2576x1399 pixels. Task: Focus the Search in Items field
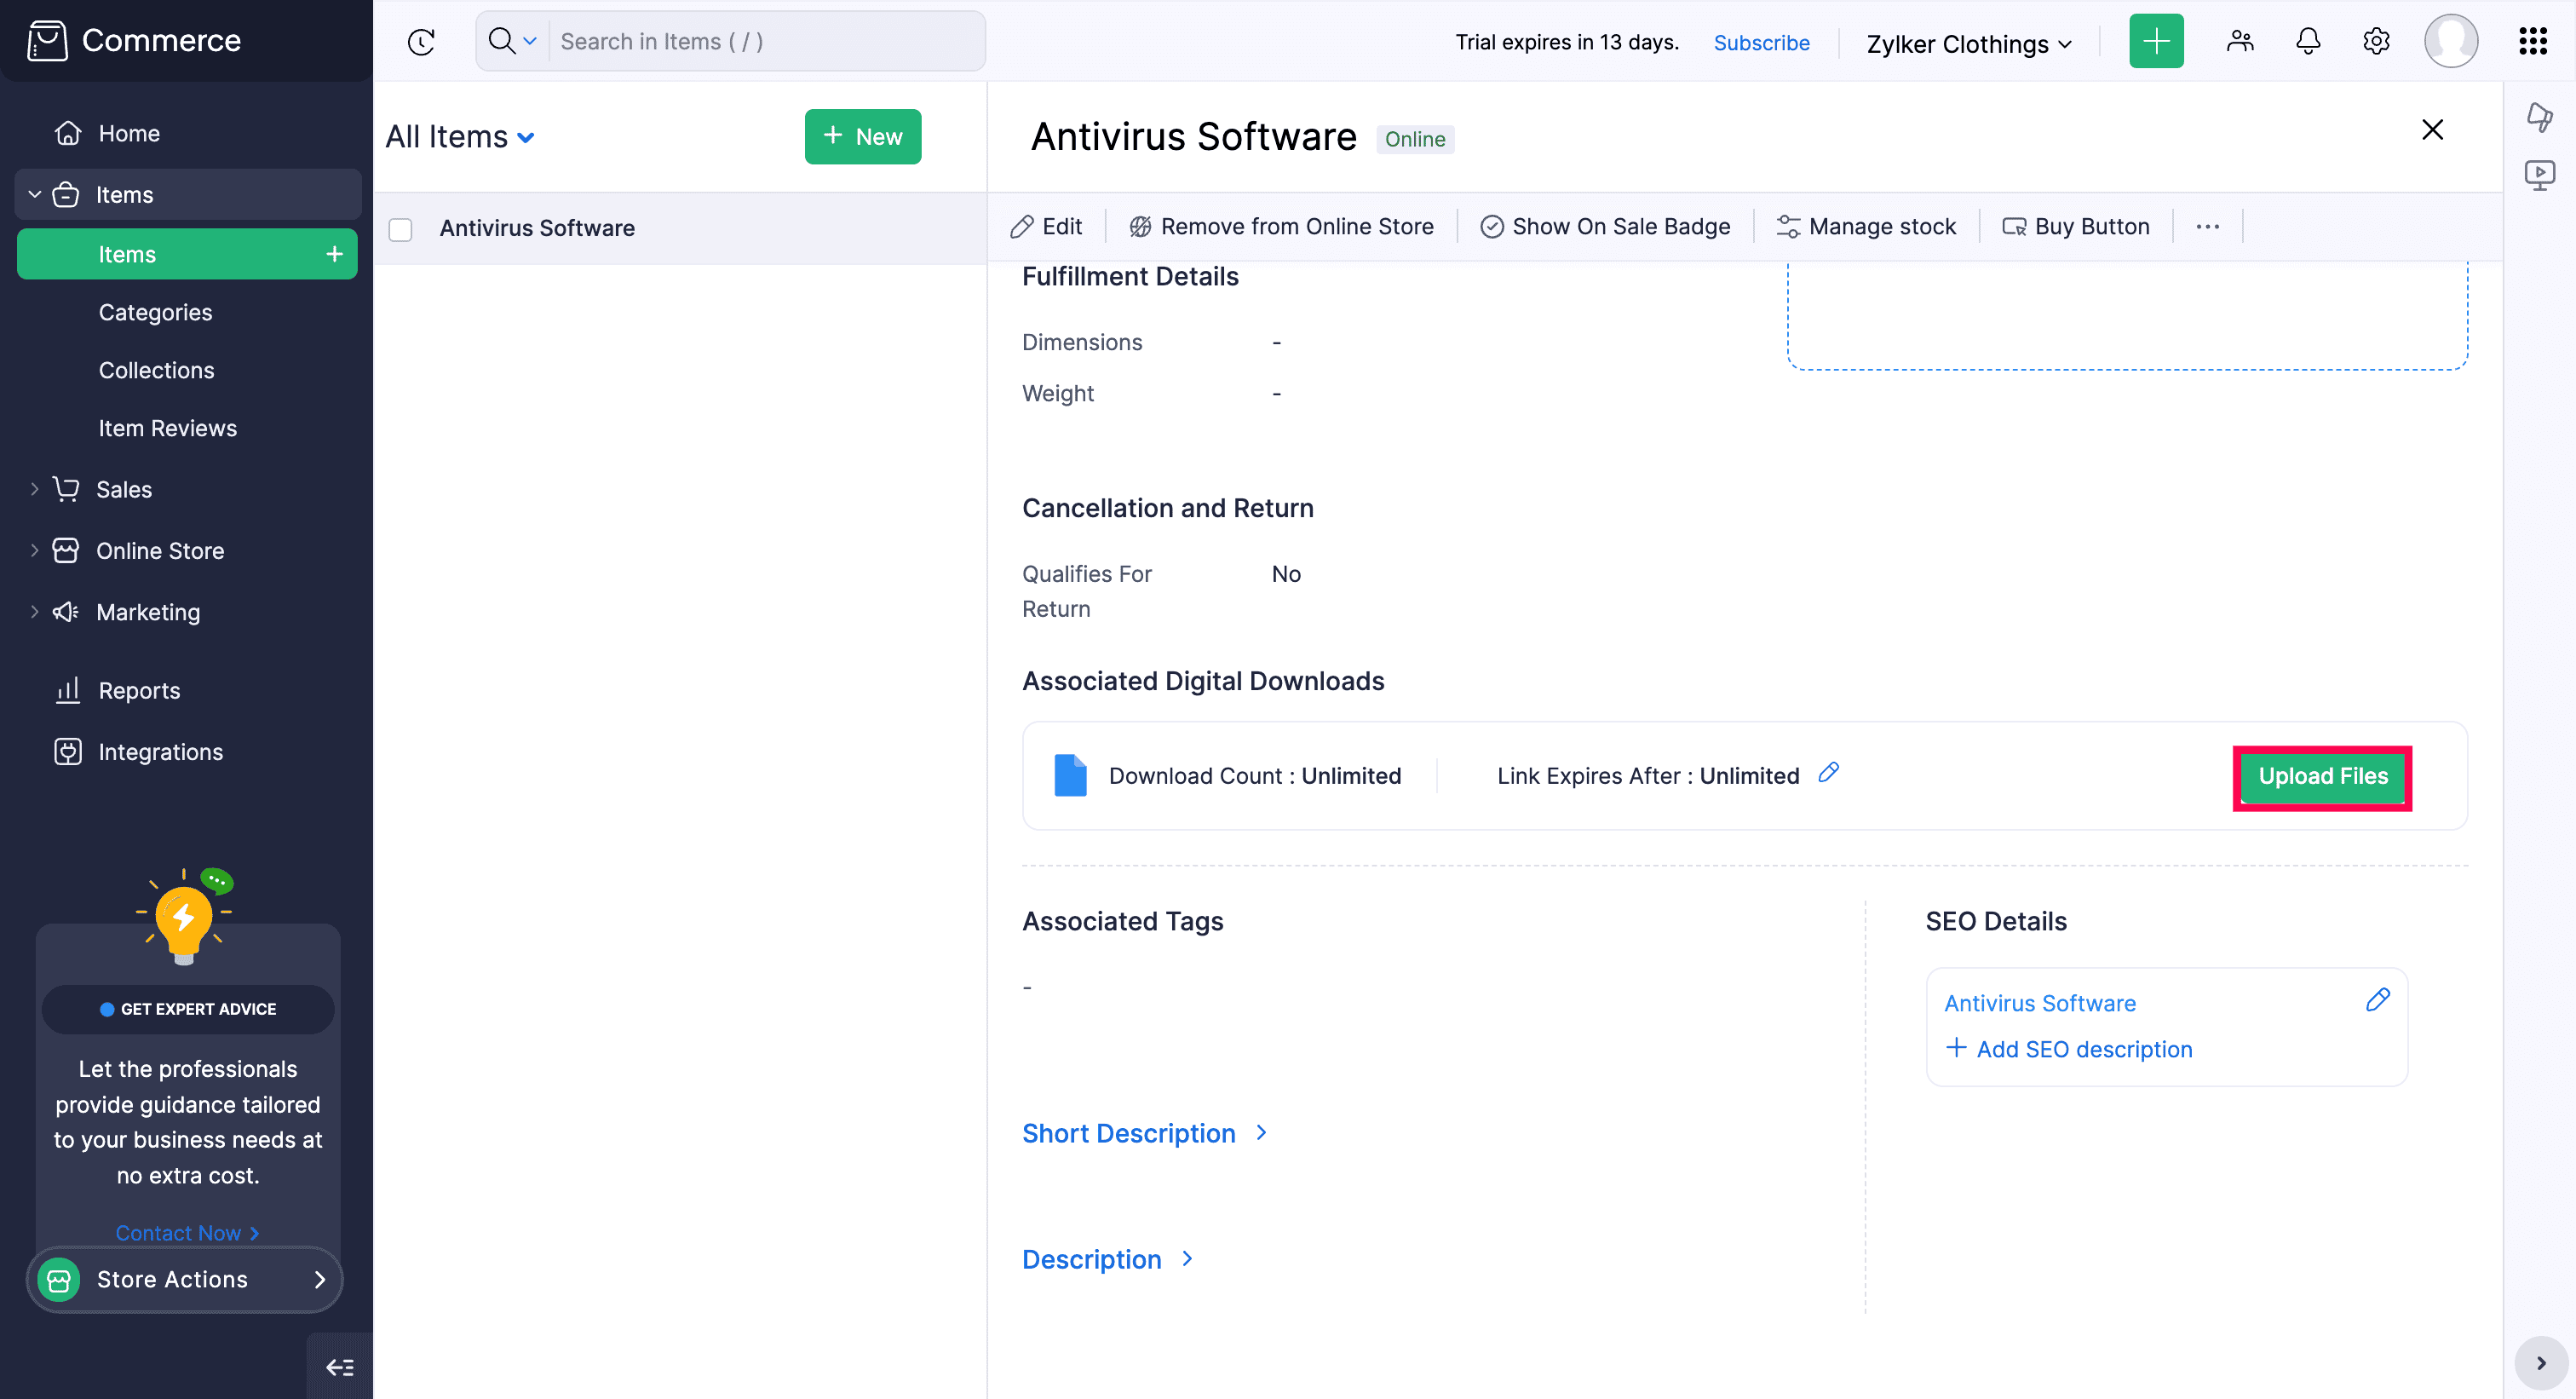pyautogui.click(x=767, y=41)
